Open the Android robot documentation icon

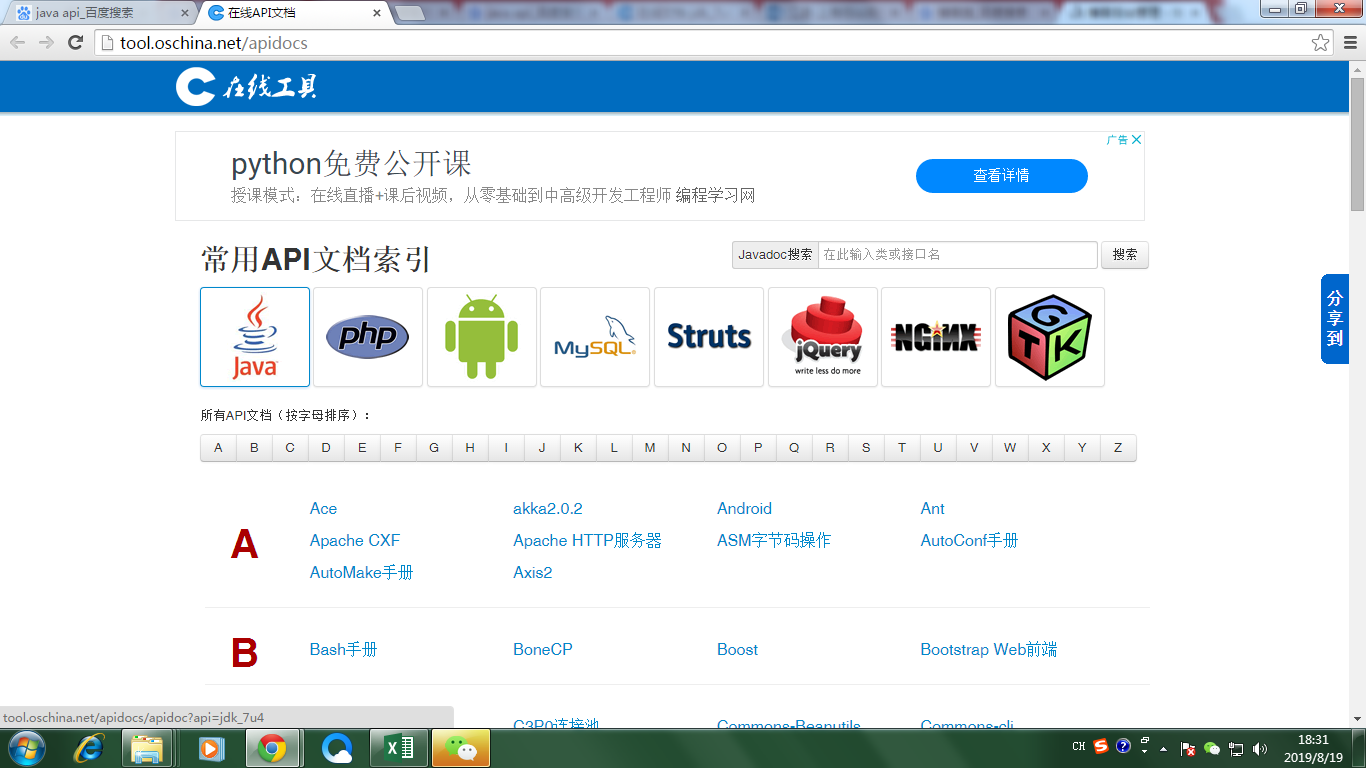point(482,337)
